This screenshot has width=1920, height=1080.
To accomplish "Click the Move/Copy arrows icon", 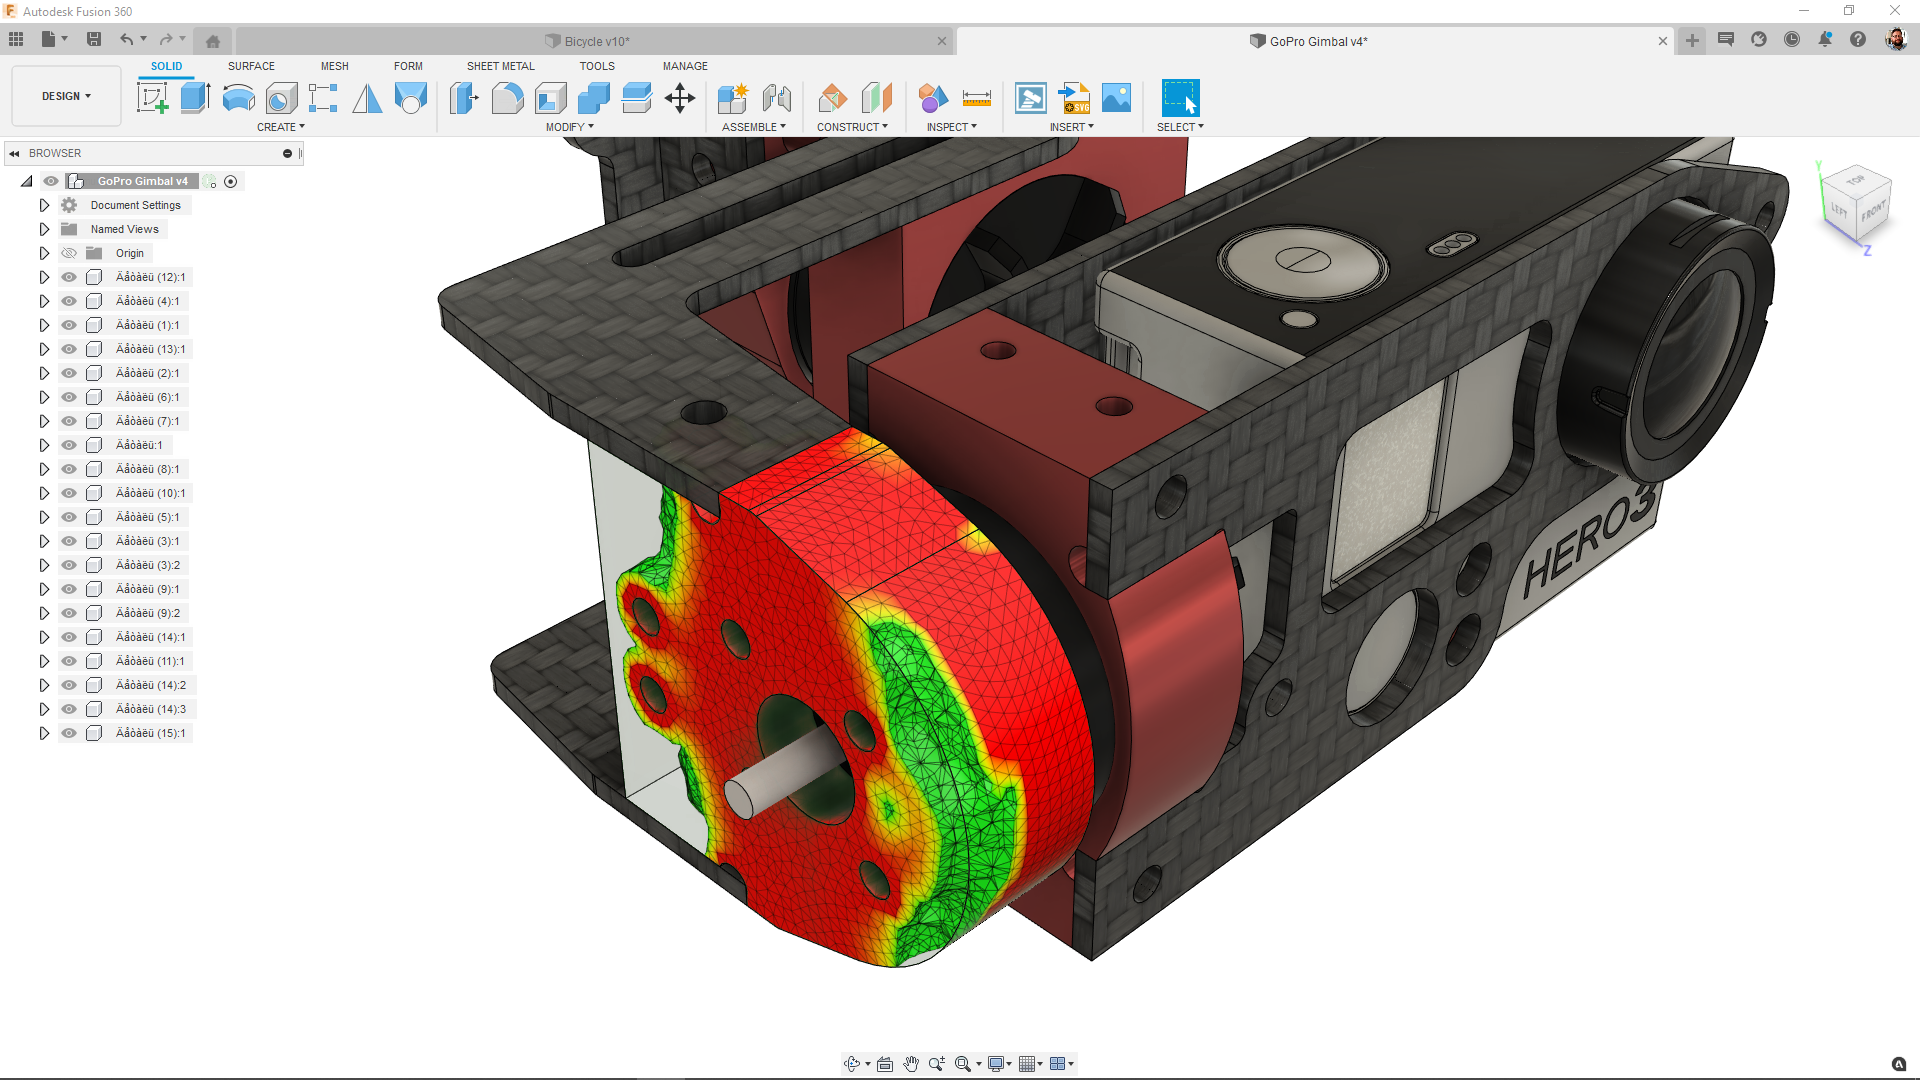I will click(680, 98).
